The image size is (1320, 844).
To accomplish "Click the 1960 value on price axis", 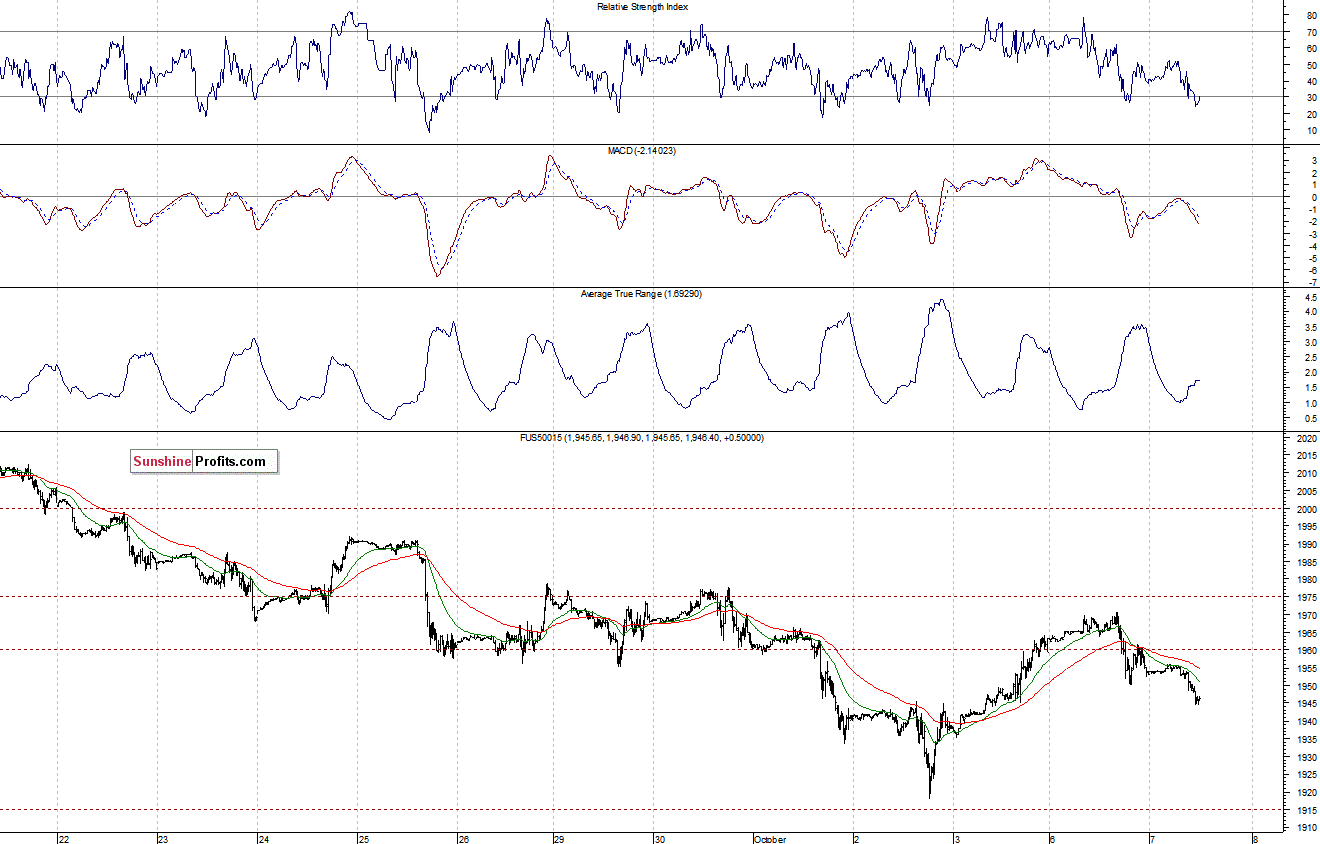I will point(1305,651).
